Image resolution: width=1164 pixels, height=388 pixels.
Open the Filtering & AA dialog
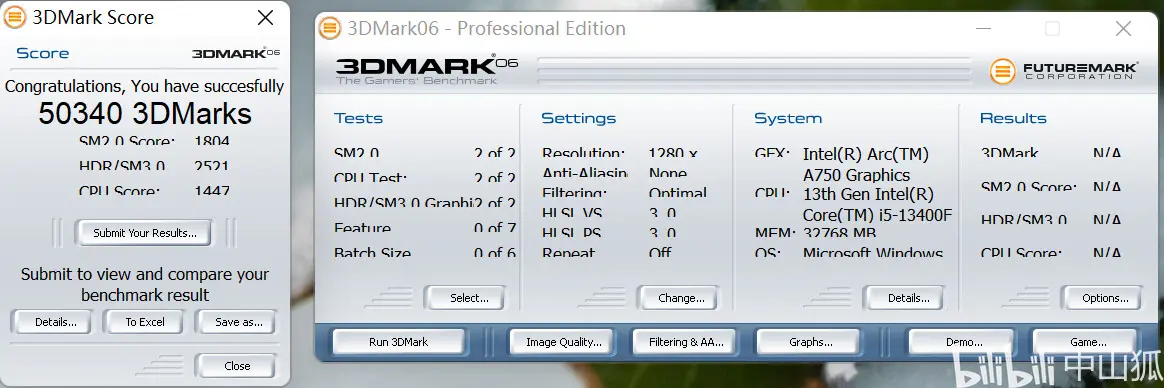pos(684,342)
